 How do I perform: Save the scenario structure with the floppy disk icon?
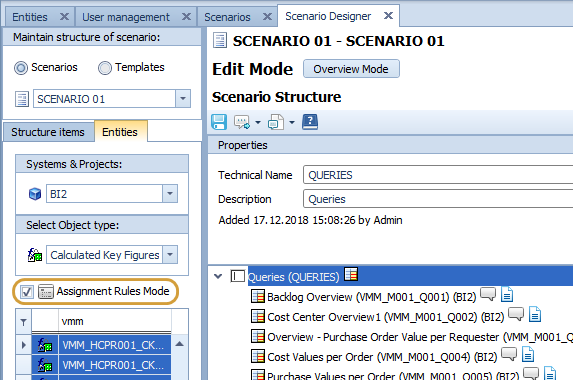(219, 122)
